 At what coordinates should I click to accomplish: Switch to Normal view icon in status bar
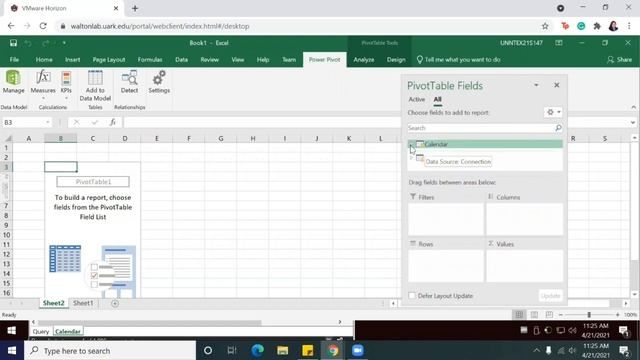[x=519, y=315]
